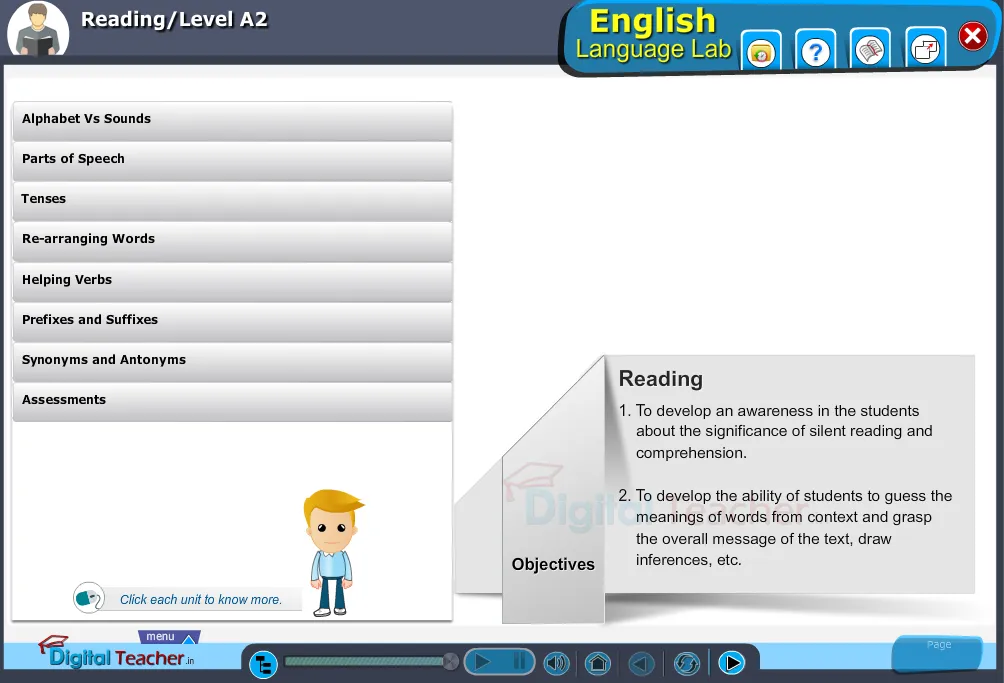Click the reader avatar icon in header

click(x=38, y=29)
